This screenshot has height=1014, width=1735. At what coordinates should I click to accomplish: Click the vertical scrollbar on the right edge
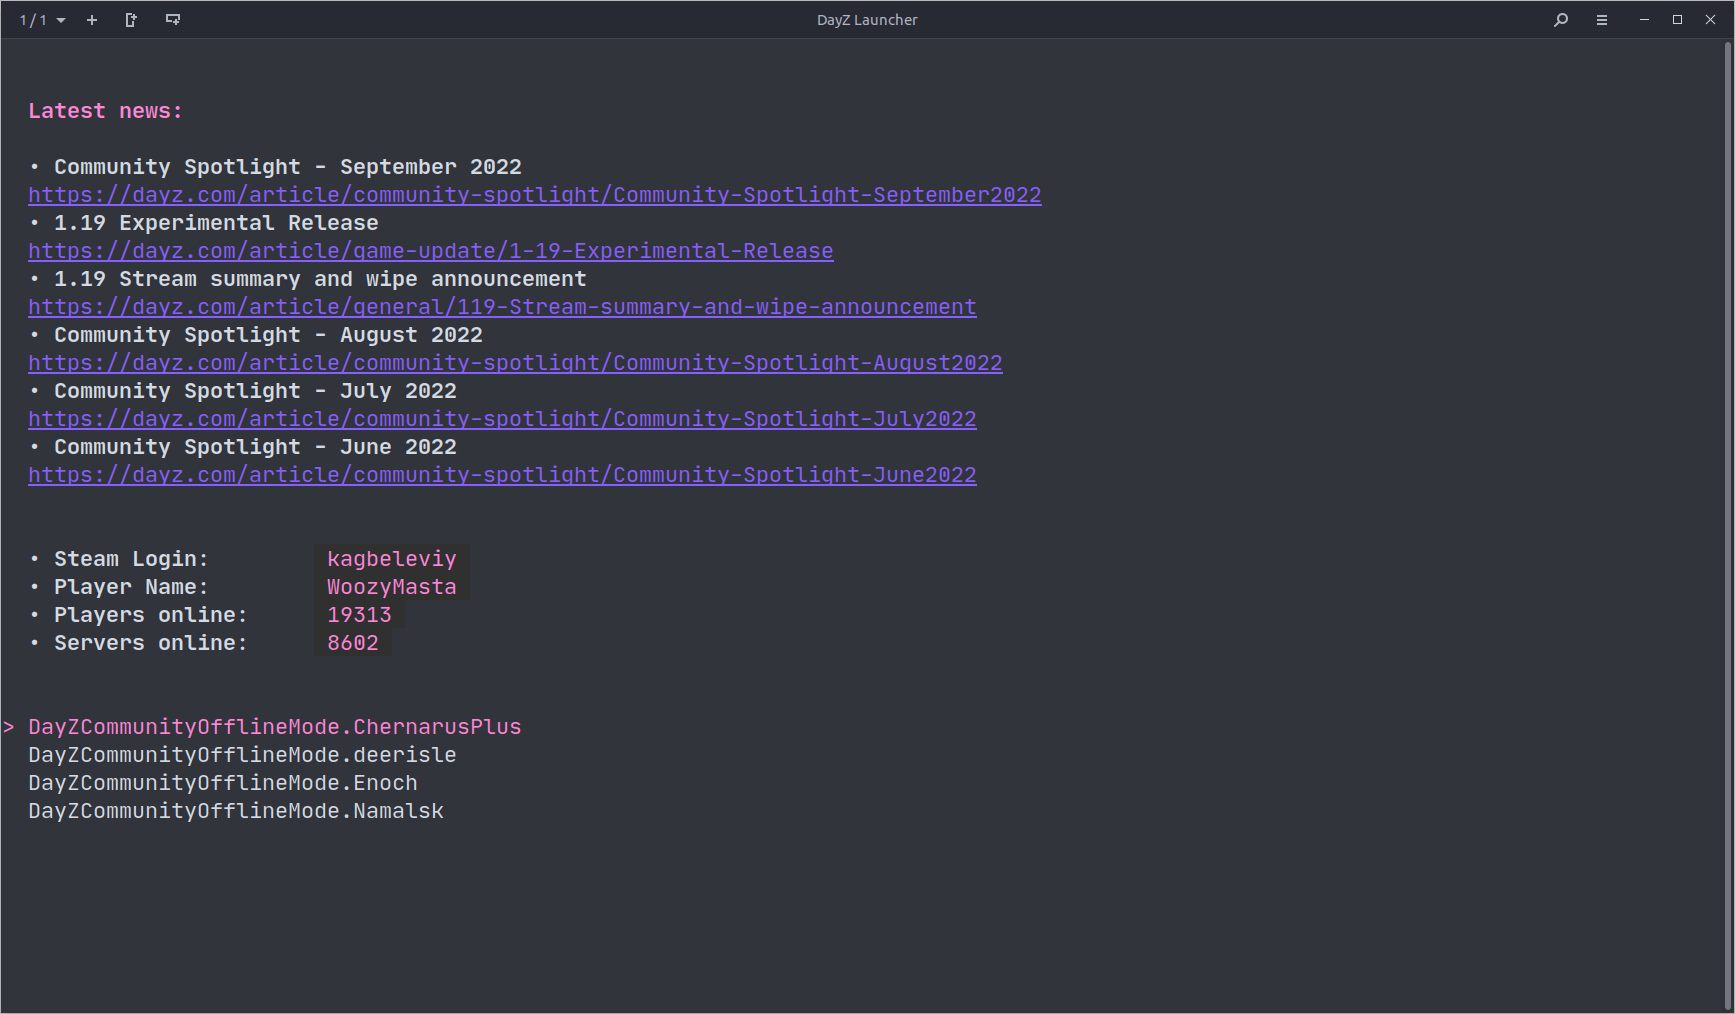coord(1728,525)
